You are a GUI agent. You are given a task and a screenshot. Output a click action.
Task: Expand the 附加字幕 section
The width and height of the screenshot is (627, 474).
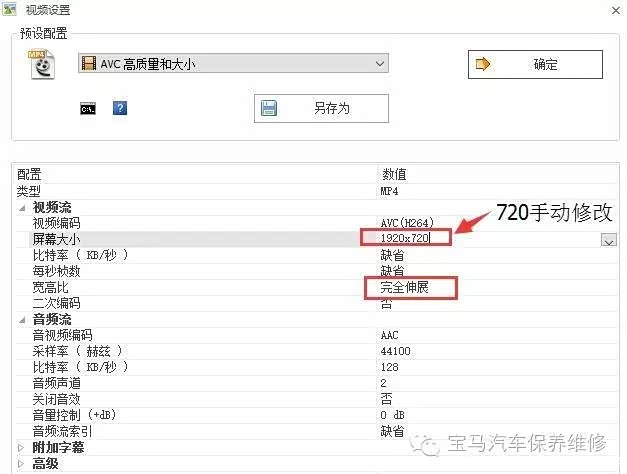point(21,447)
